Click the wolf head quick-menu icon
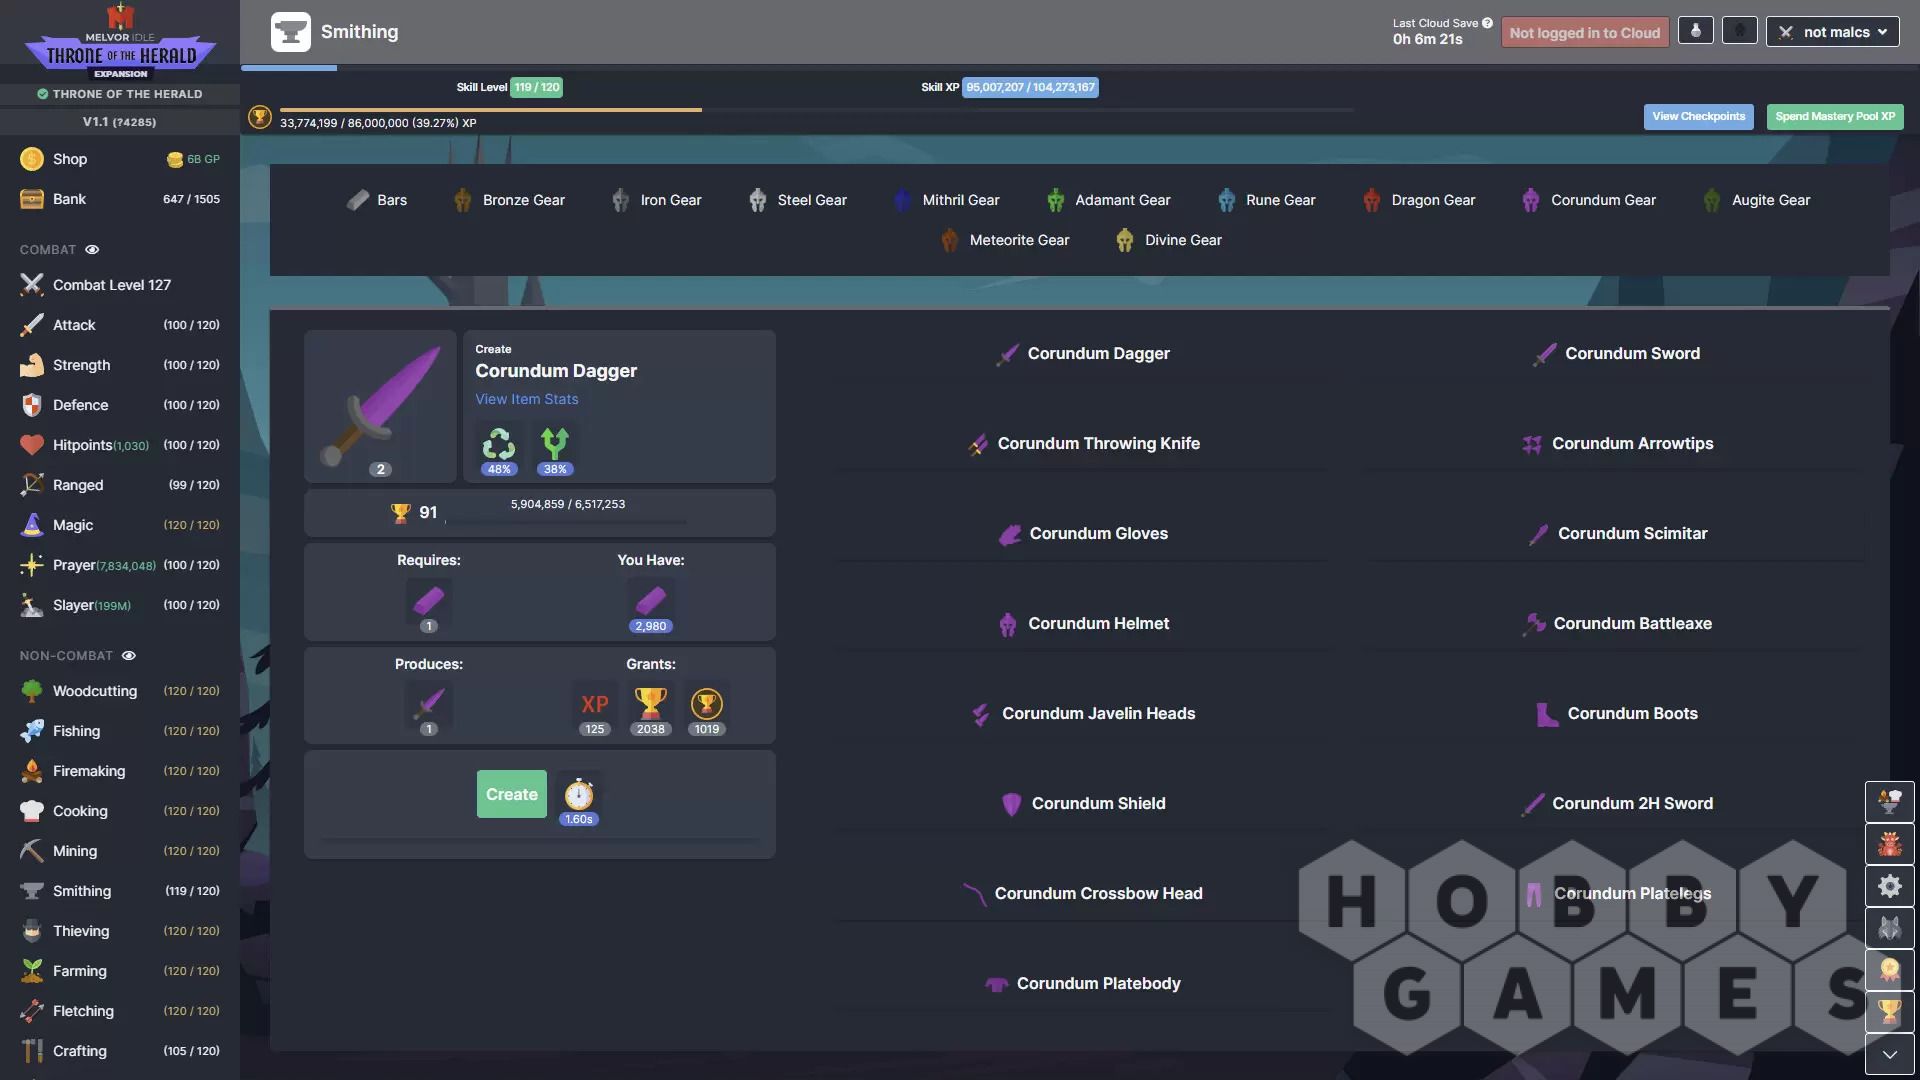1920x1080 pixels. 1889,928
